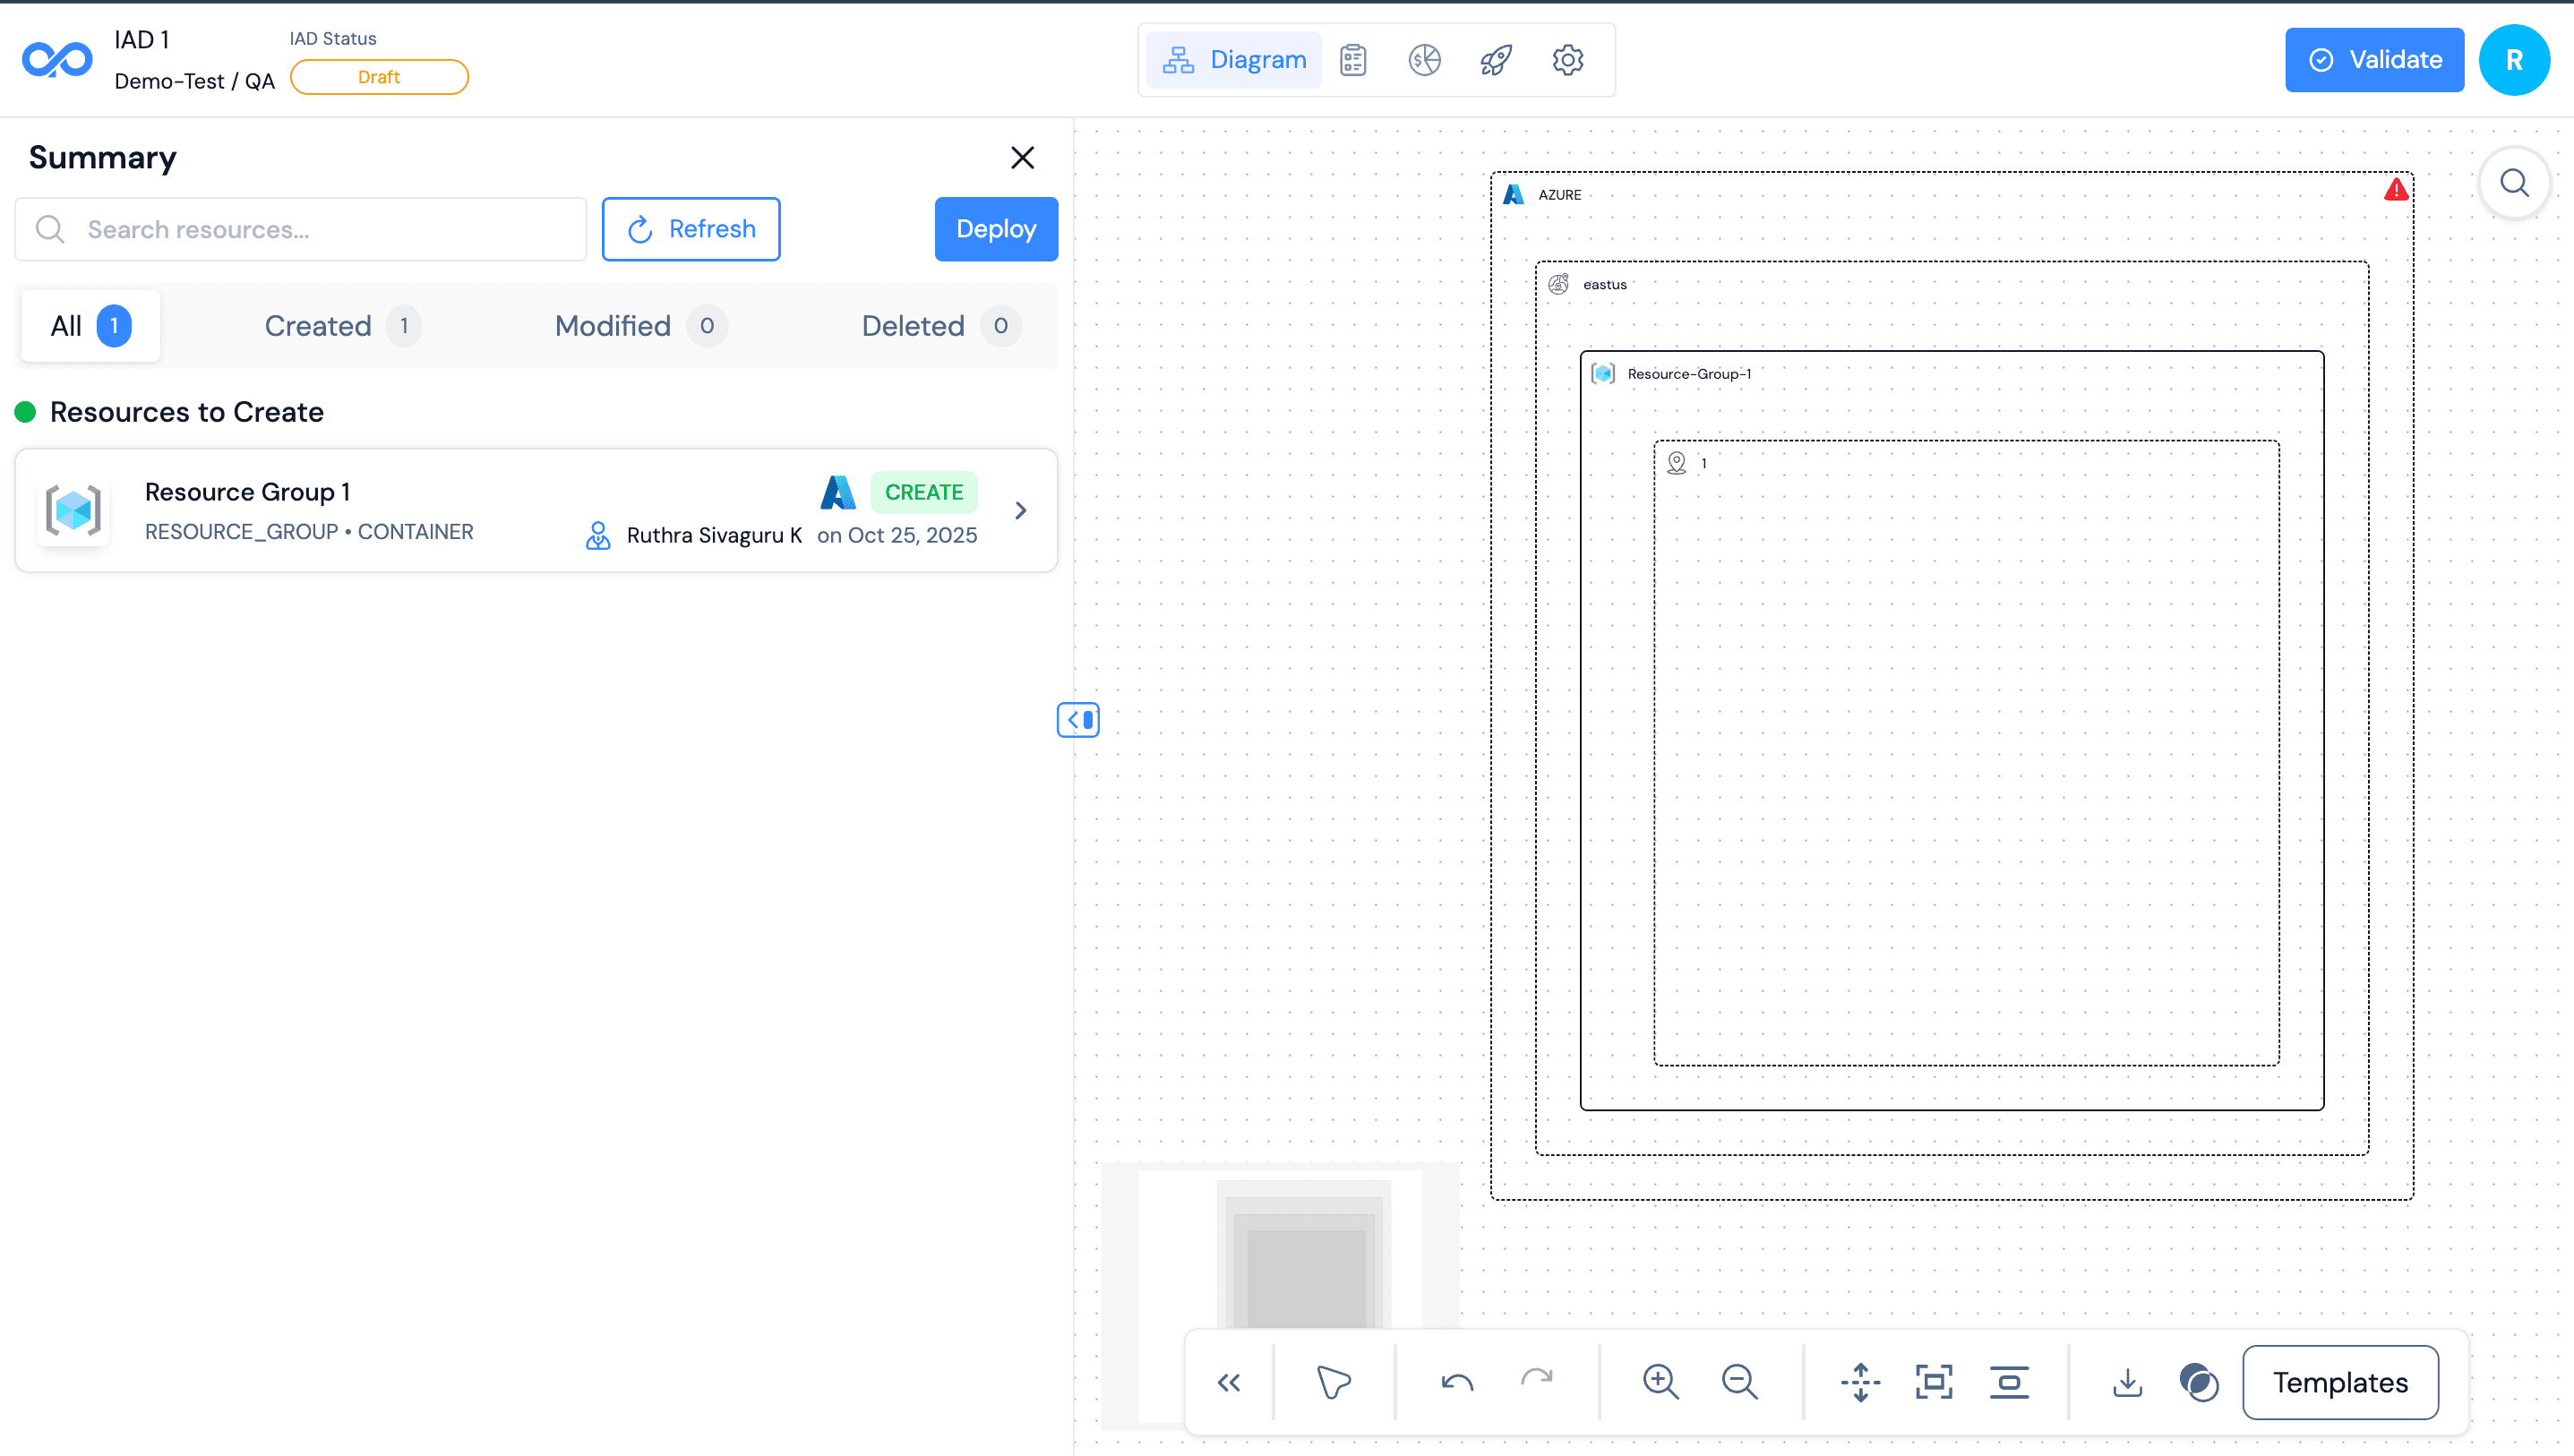Click the clipboard resources list icon
2574x1456 pixels.
pos(1353,60)
